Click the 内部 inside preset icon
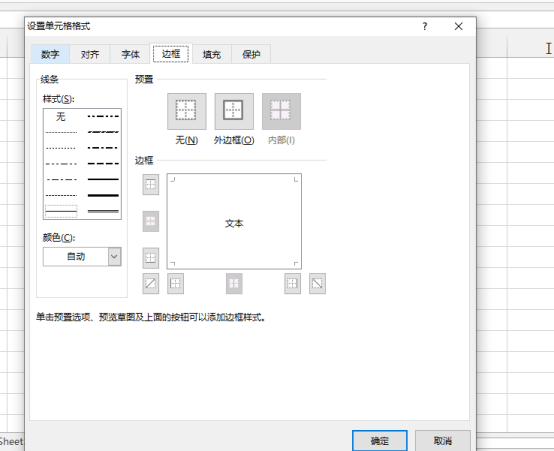 [281, 111]
